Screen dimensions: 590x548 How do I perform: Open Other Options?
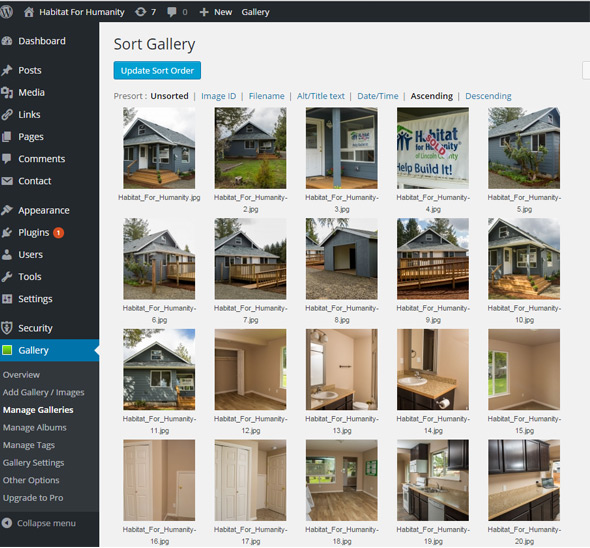31,480
